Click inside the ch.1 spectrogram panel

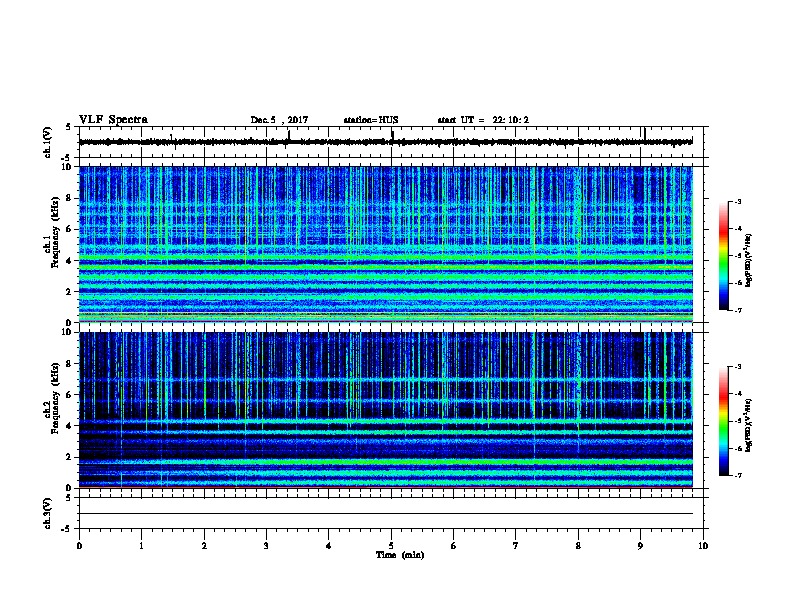(x=386, y=244)
